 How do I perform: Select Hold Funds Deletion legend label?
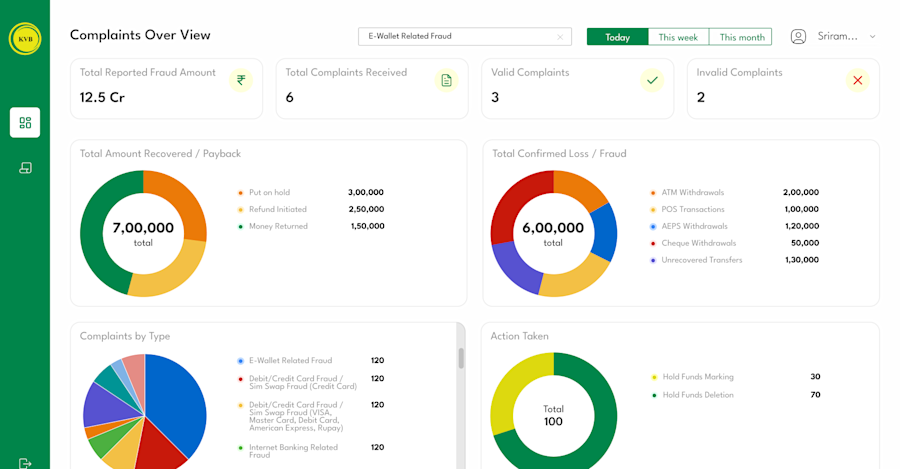point(698,394)
